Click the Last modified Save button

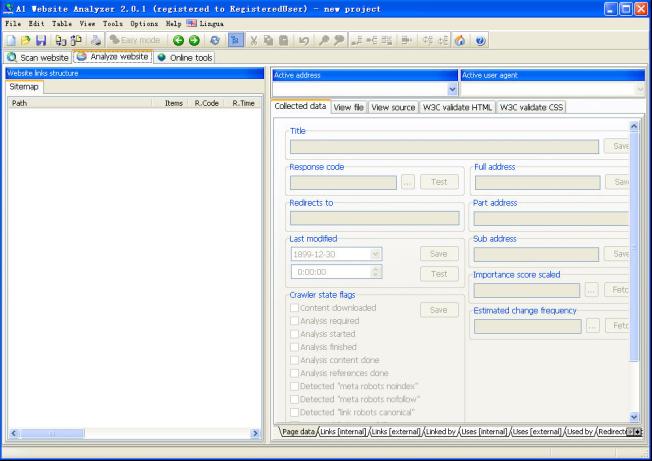click(439, 254)
